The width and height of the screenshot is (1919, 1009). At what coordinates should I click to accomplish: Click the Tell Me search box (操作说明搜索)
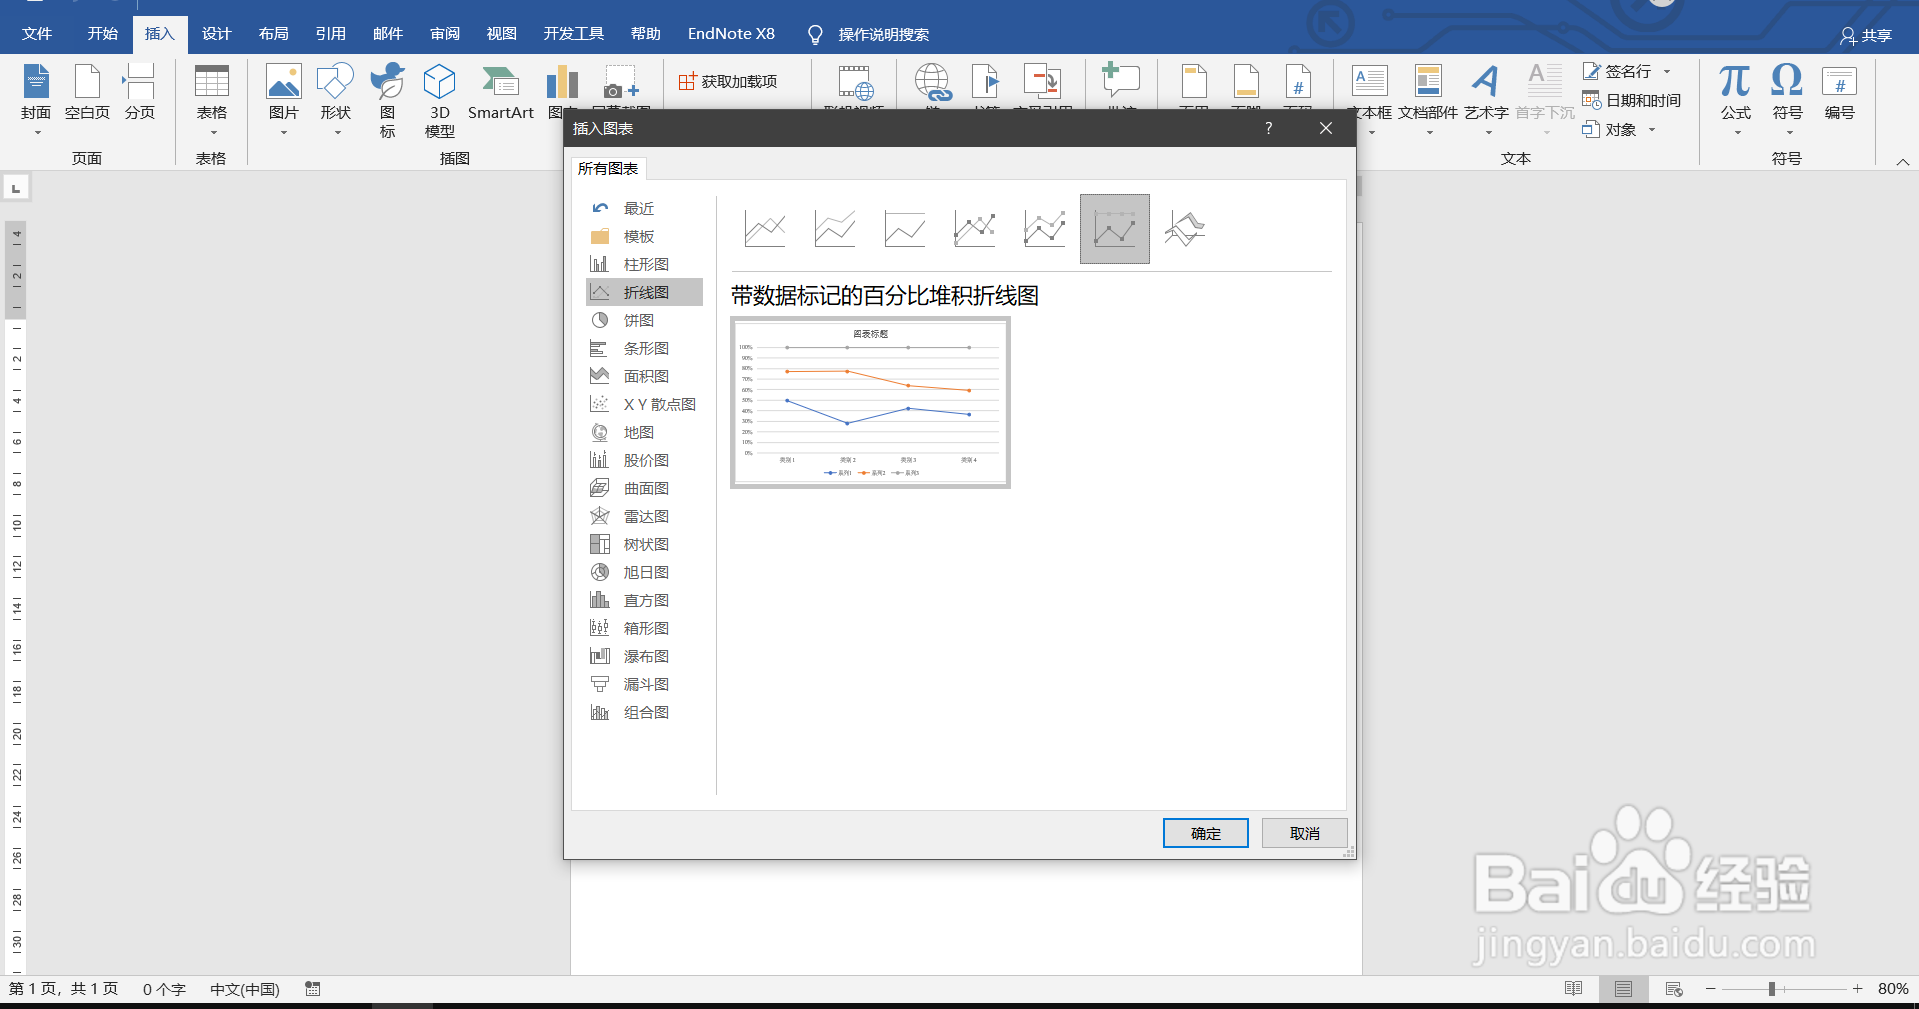point(883,35)
